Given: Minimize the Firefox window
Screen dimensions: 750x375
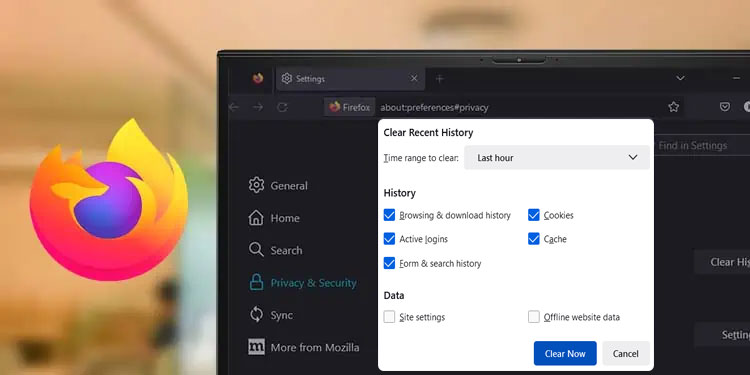Looking at the screenshot, I should point(736,78).
